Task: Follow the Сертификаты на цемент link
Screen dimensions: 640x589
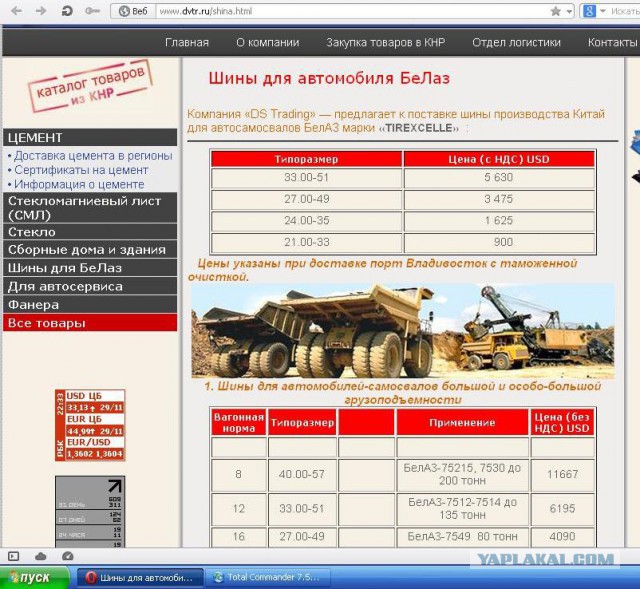Action: pos(81,170)
